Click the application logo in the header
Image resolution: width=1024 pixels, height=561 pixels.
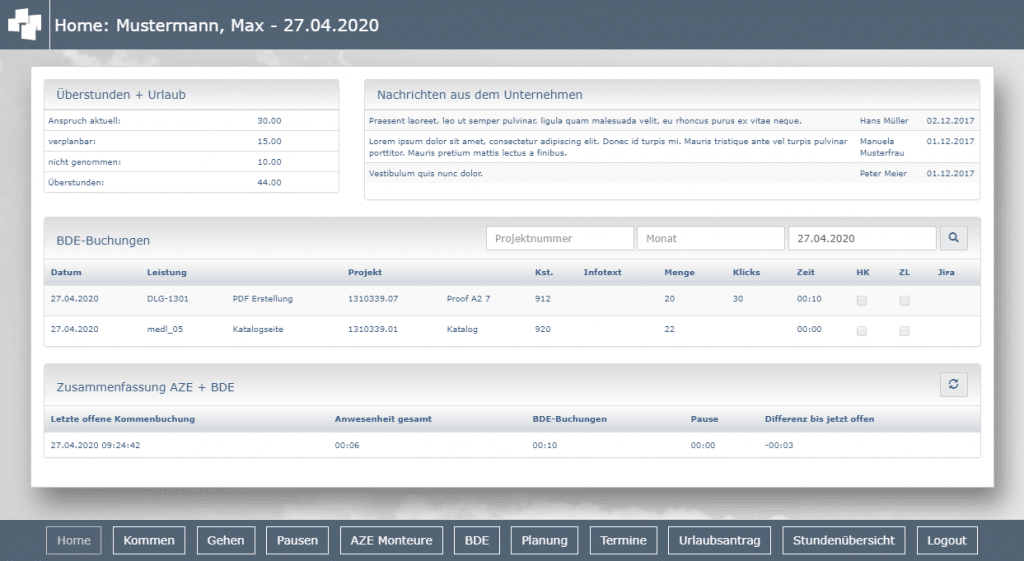pyautogui.click(x=24, y=24)
